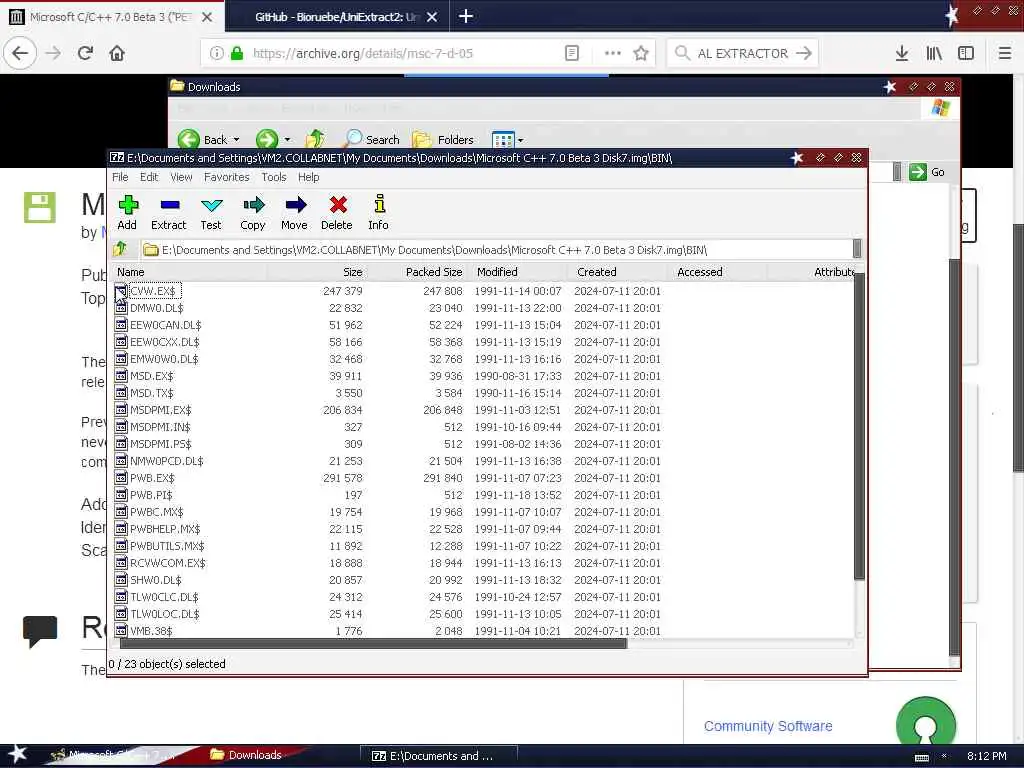Open the Tools menu
The height and width of the screenshot is (768, 1024).
274,177
